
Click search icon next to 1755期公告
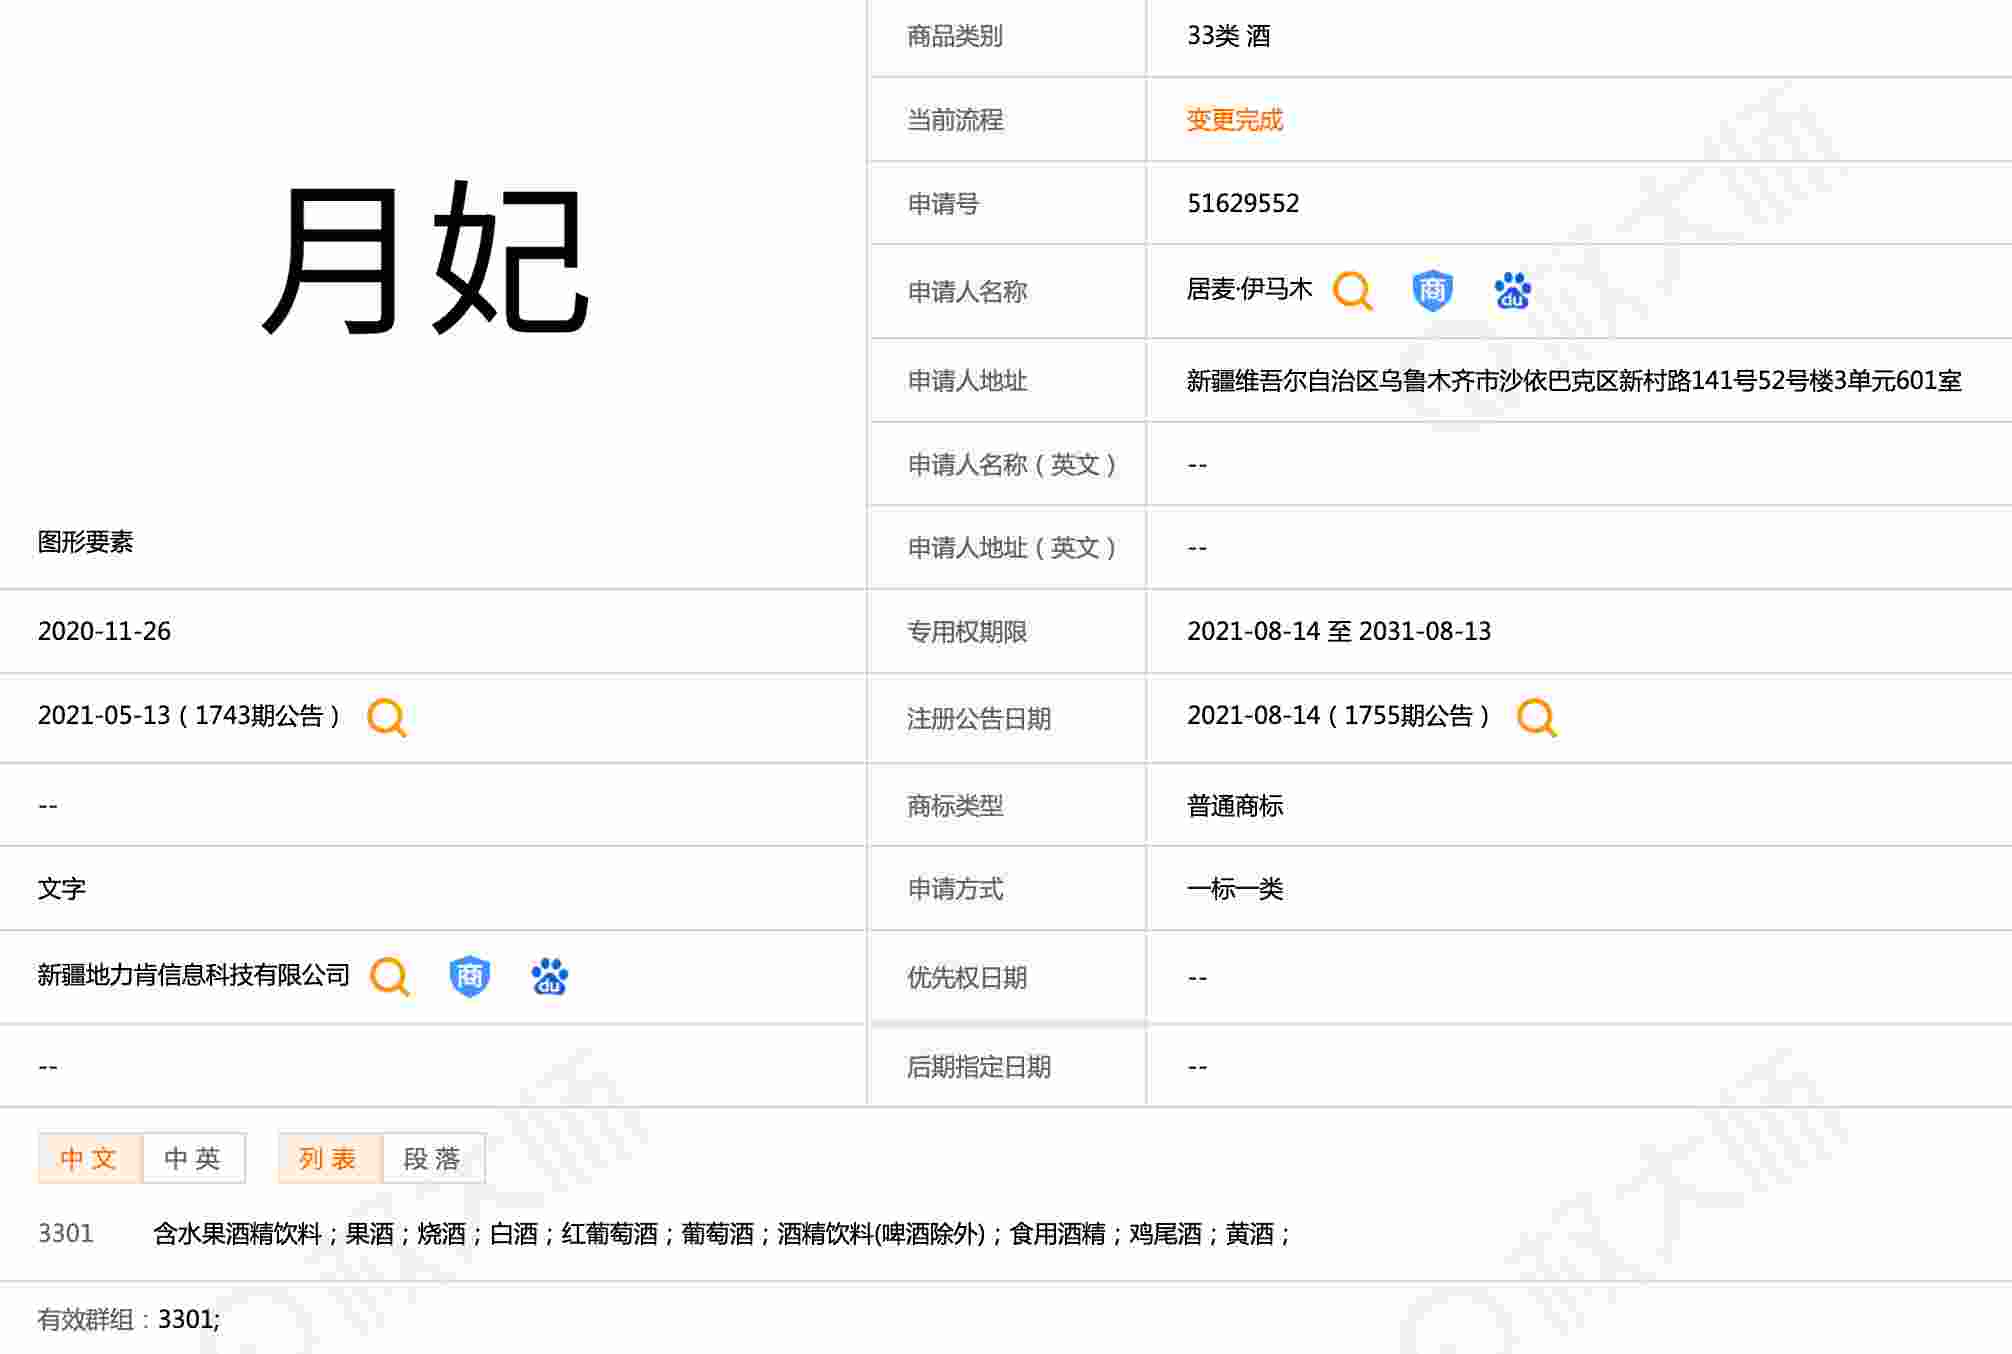pos(1536,717)
